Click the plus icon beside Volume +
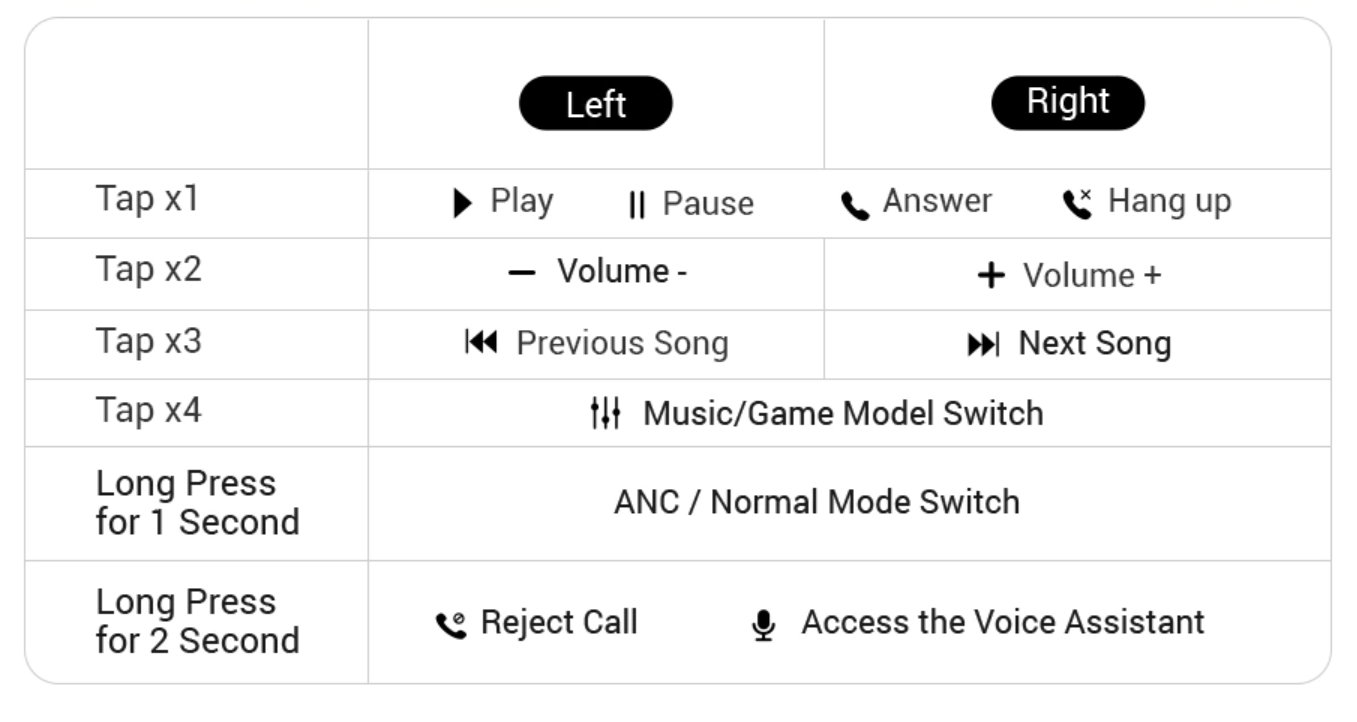 pyautogui.click(x=990, y=276)
